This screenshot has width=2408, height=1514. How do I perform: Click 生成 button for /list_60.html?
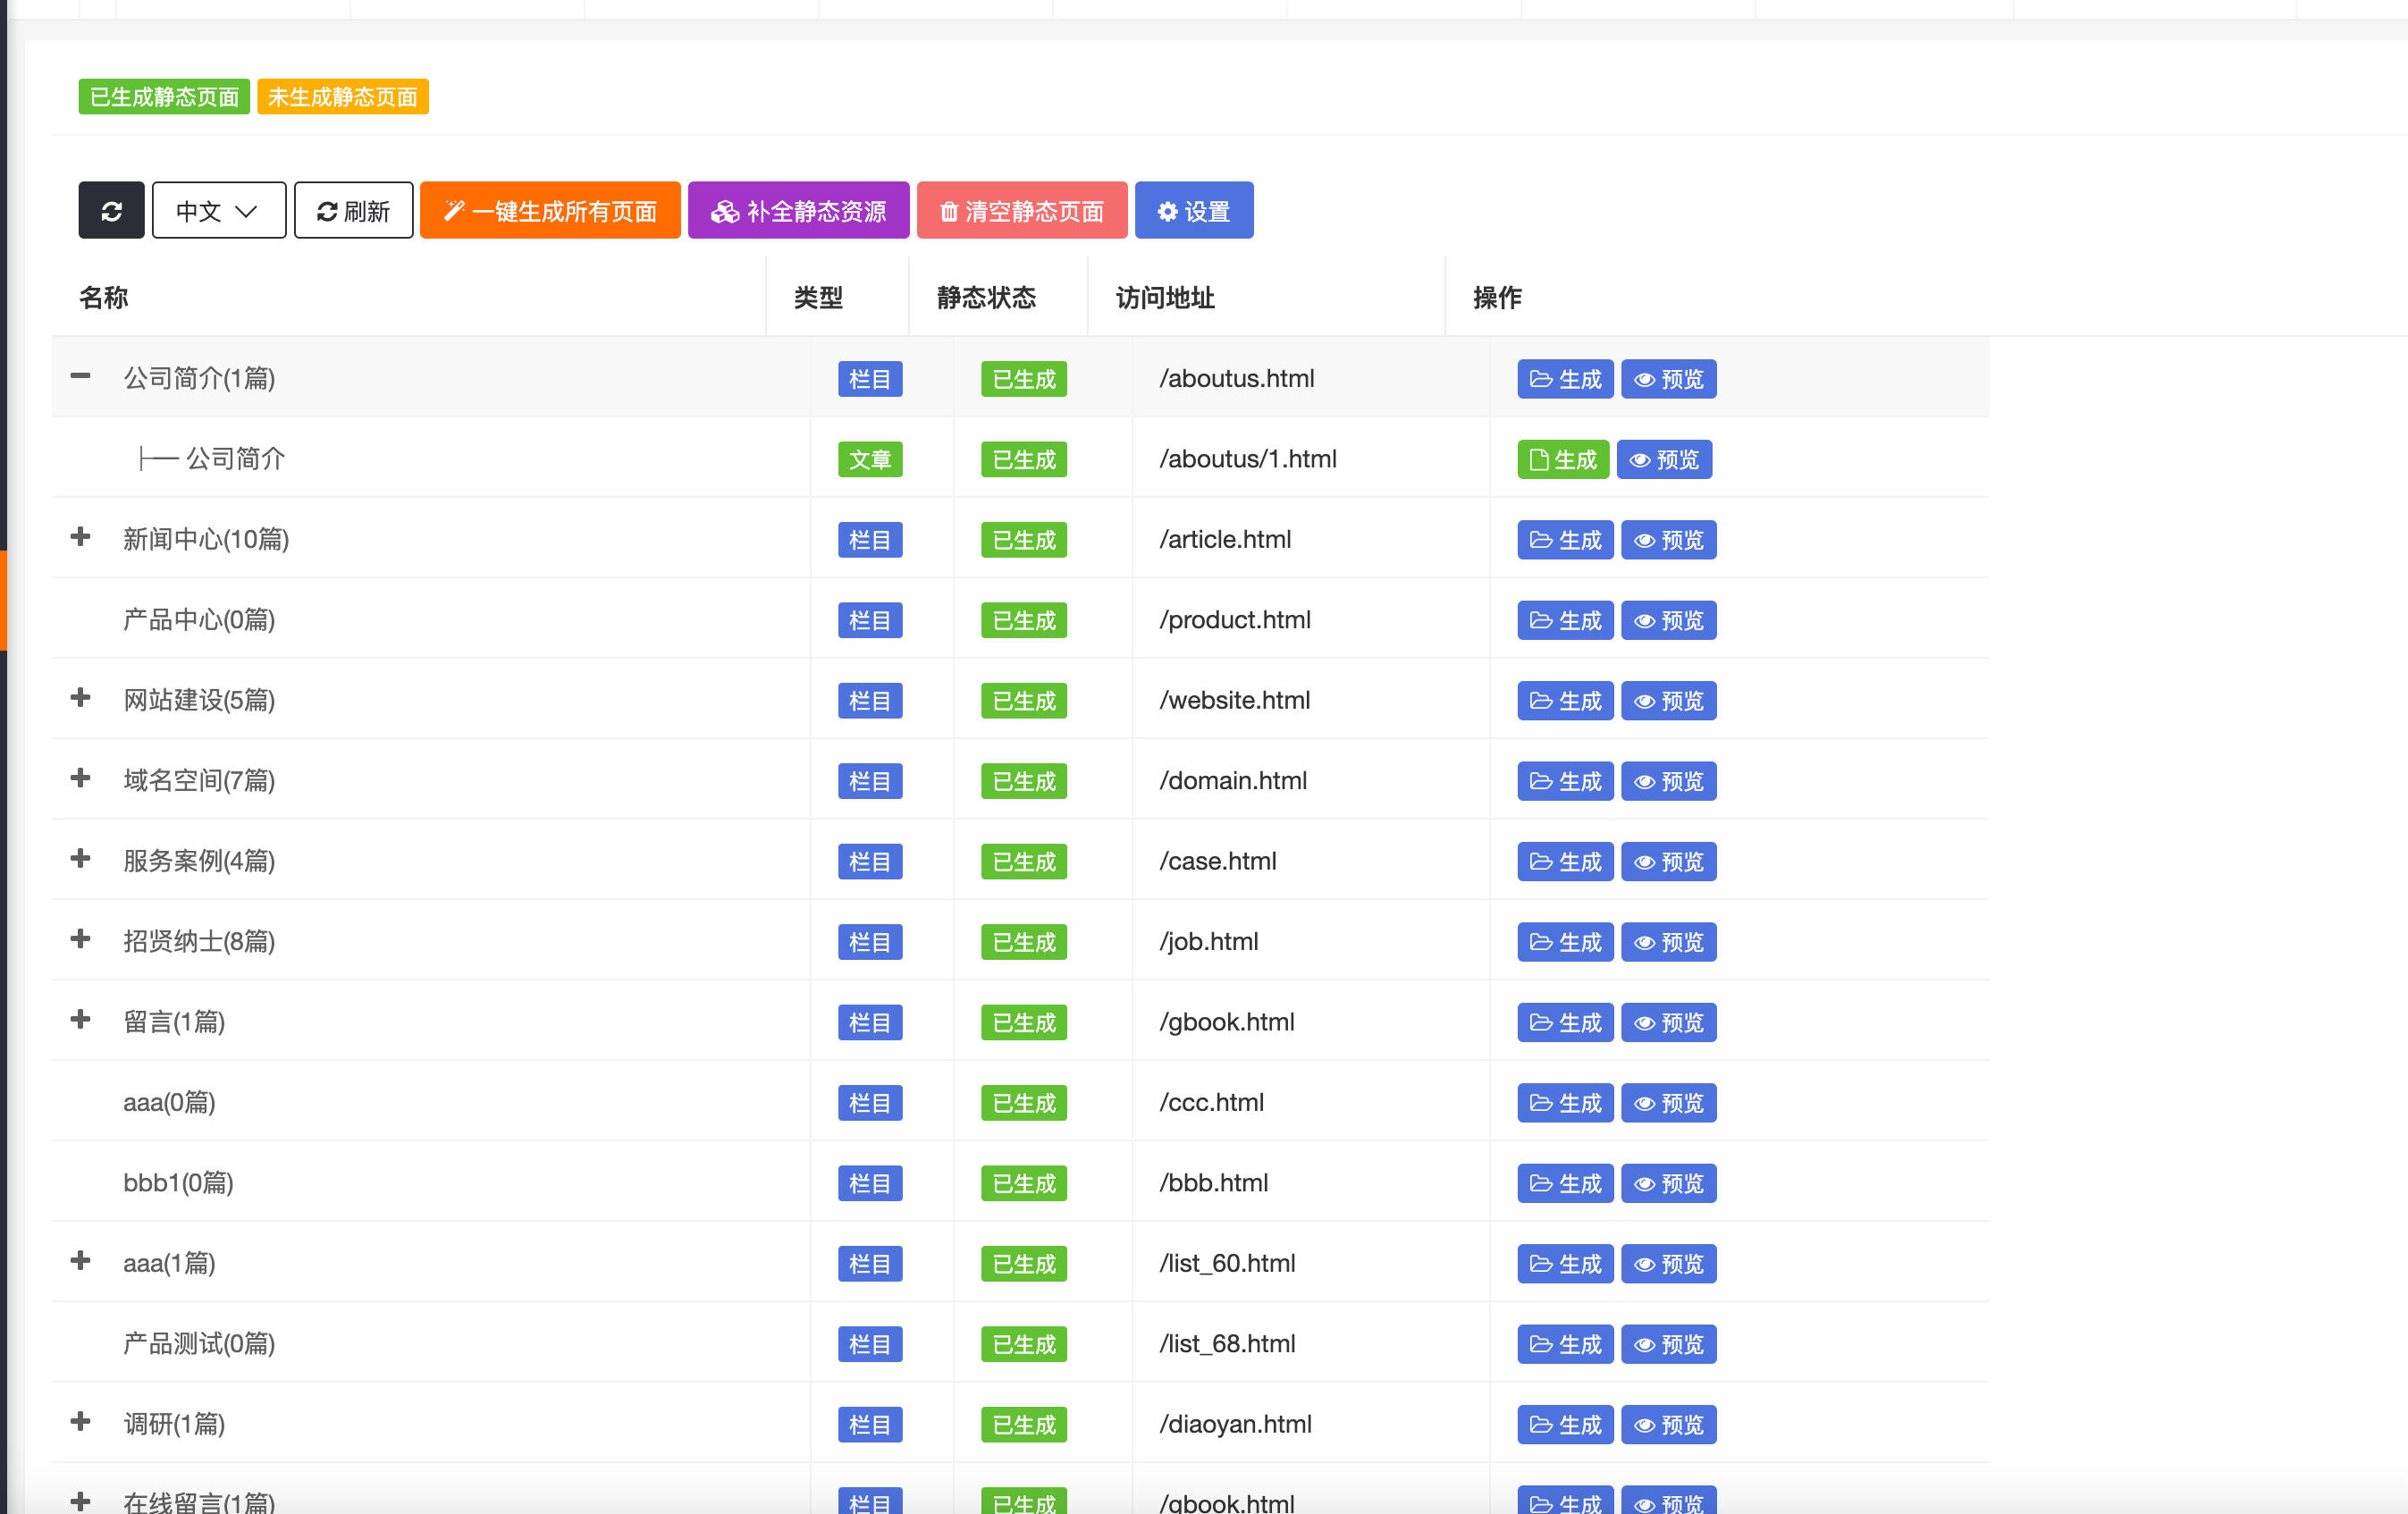[1564, 1264]
